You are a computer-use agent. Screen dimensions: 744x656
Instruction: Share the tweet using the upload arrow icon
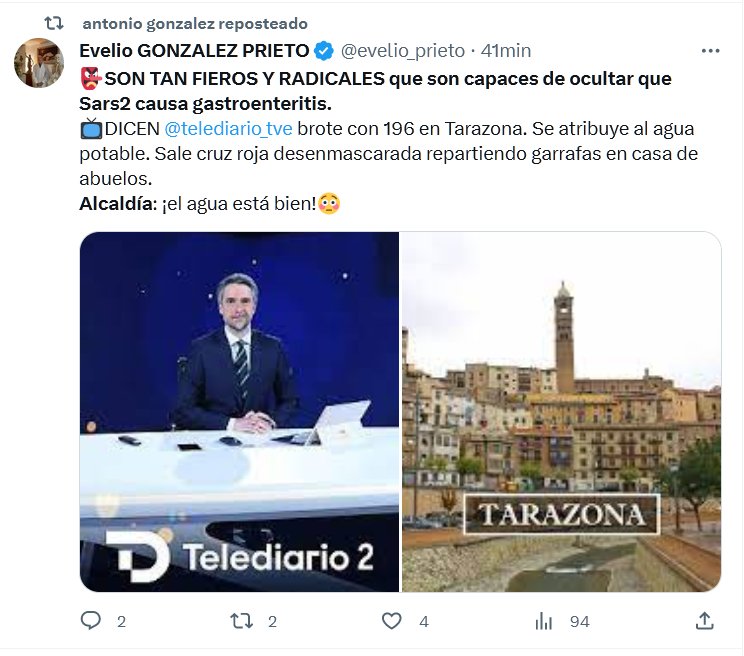point(705,620)
